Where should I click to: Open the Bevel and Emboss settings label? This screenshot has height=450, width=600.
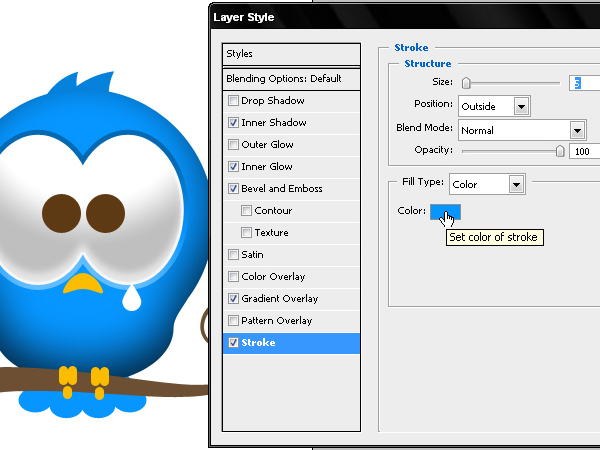pyautogui.click(x=282, y=189)
